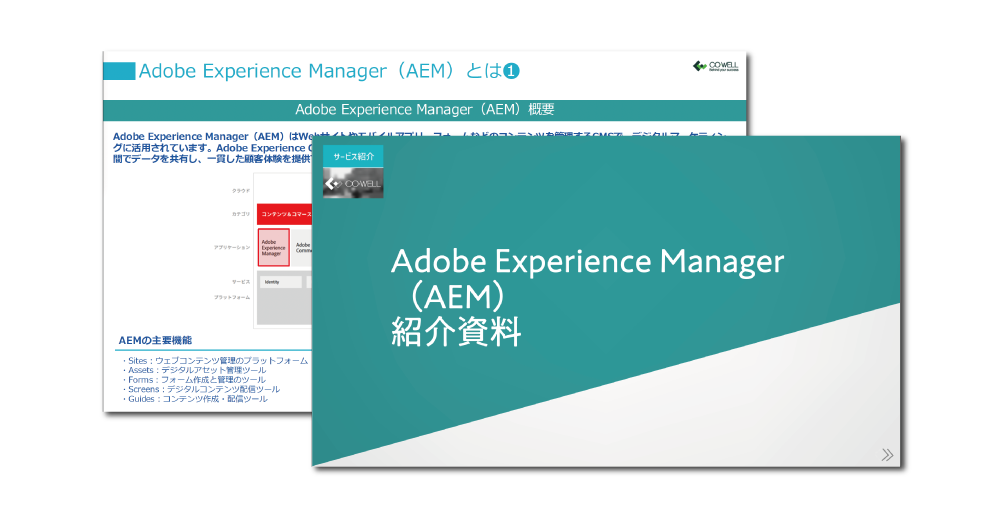Click the Identity service box
1000x528 pixels.
click(x=281, y=282)
